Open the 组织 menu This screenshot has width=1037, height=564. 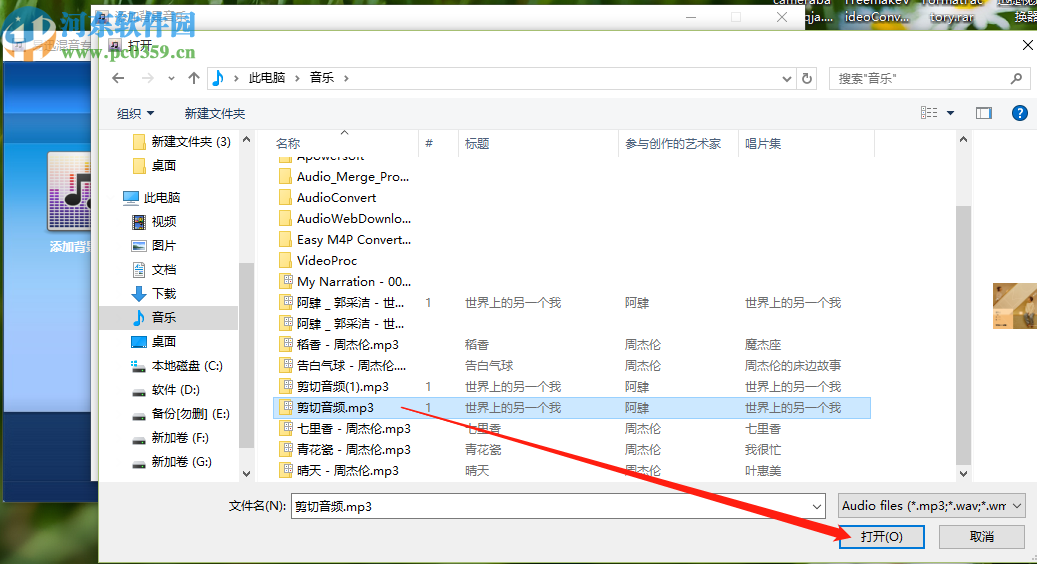coord(136,114)
